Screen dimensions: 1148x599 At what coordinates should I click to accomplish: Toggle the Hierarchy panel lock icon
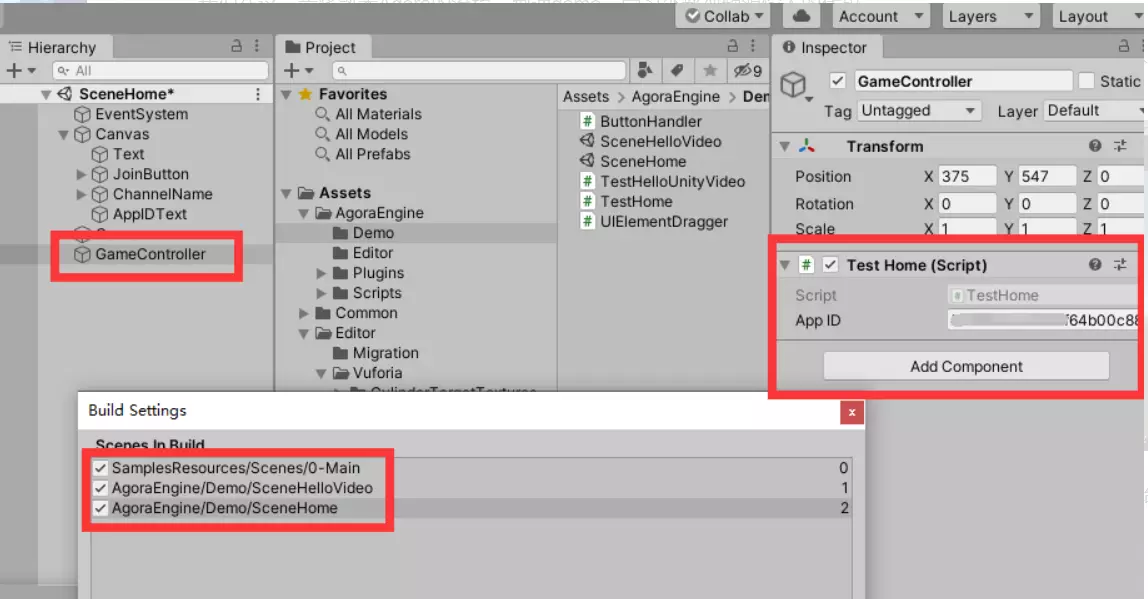[x=236, y=46]
